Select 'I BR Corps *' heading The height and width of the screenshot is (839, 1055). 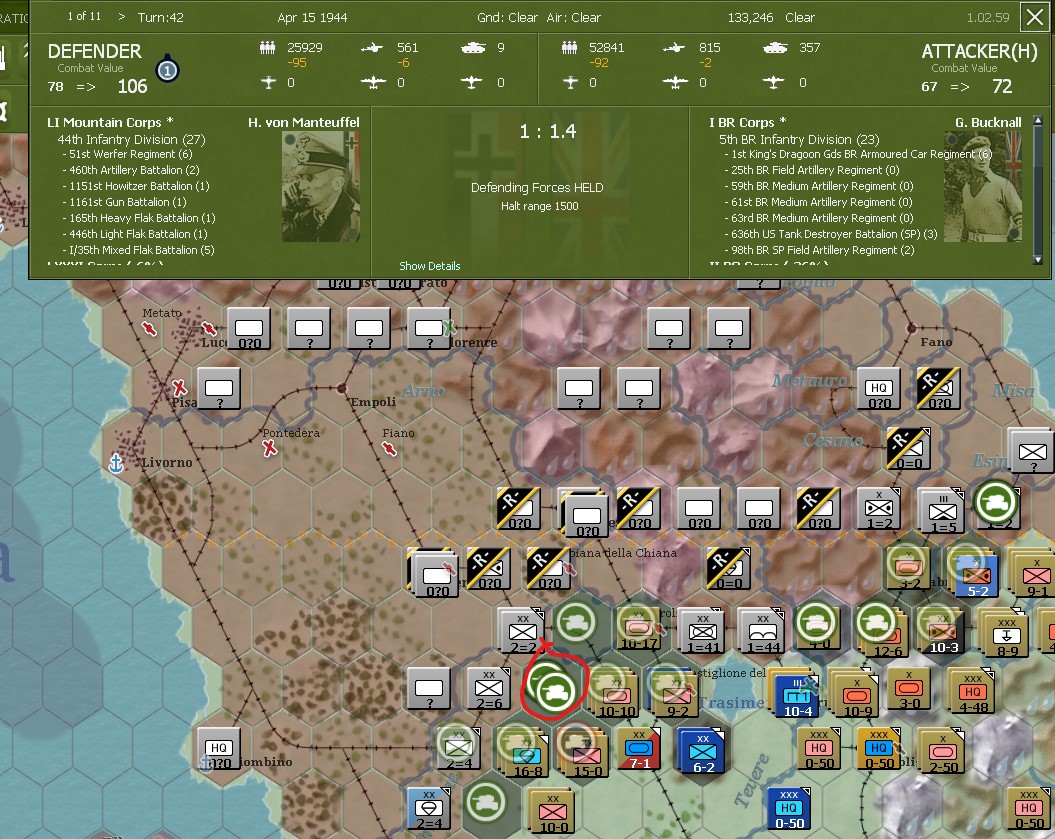(748, 122)
